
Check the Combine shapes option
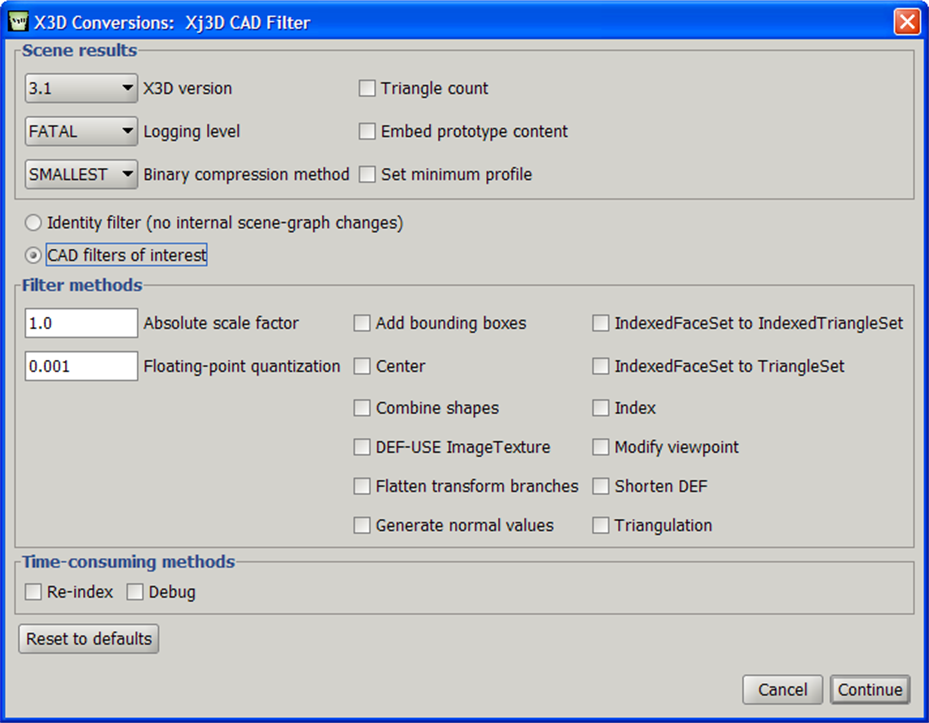click(x=362, y=408)
